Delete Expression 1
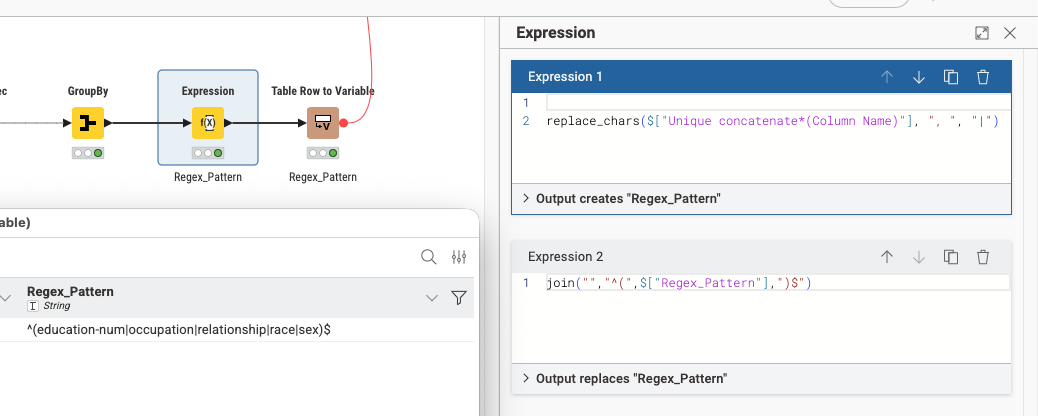Screen dimensions: 1038x416 (x=983, y=77)
